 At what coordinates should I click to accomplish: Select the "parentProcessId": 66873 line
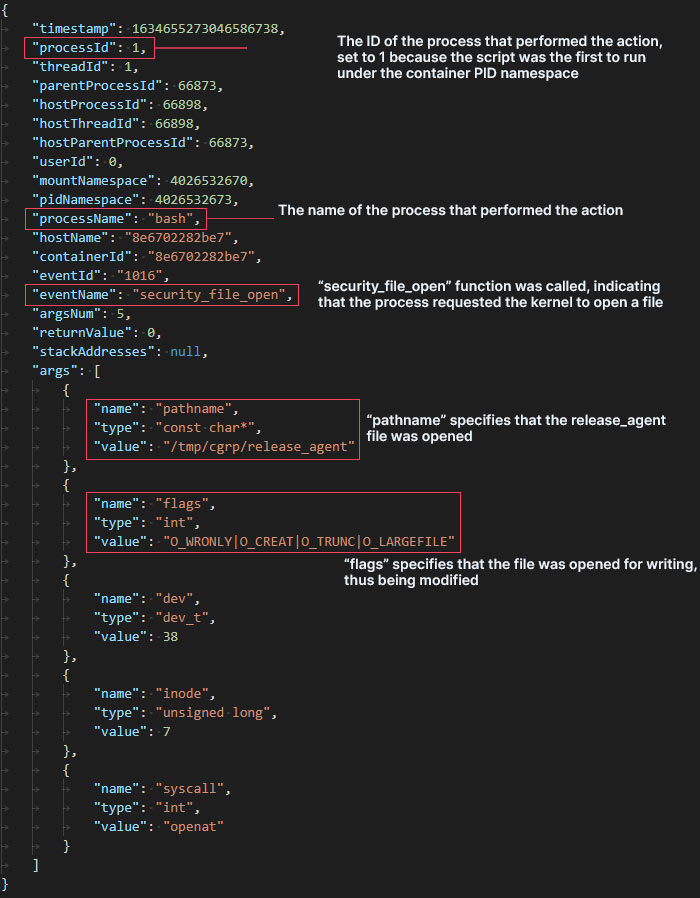tap(127, 85)
